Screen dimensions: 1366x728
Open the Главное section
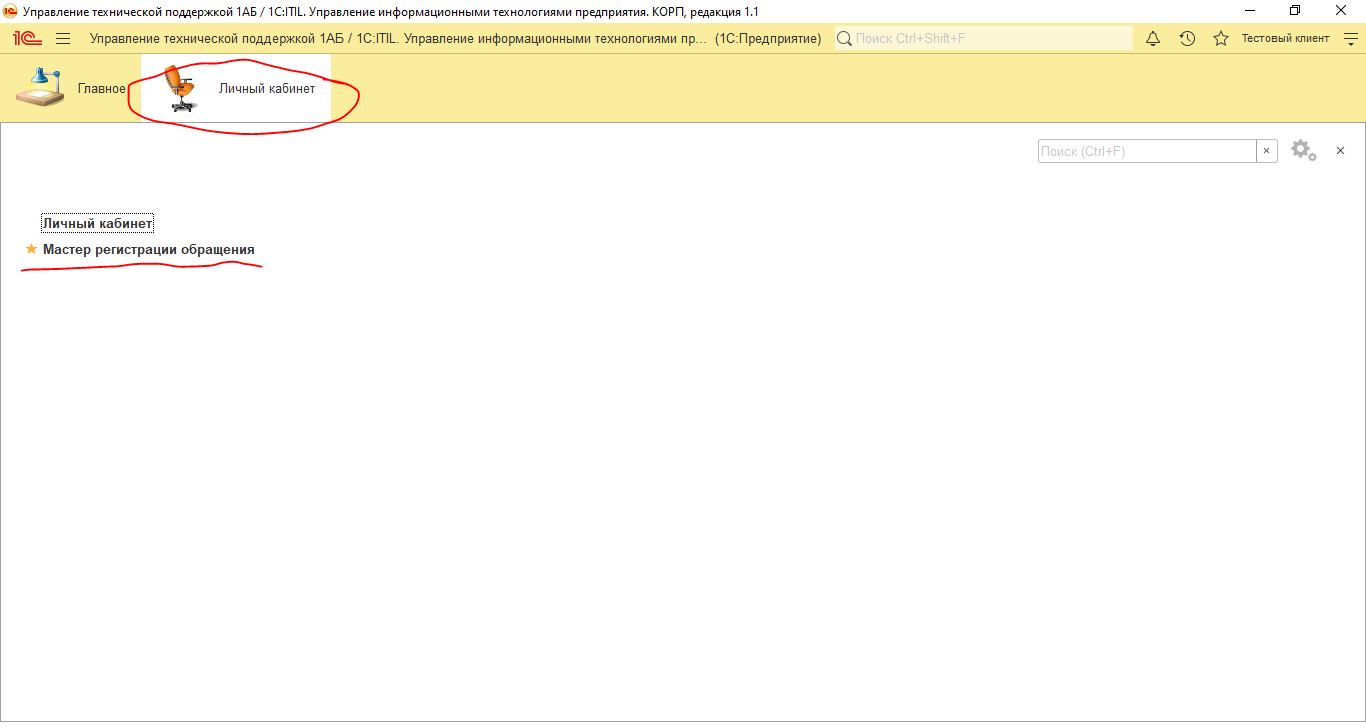click(x=70, y=88)
